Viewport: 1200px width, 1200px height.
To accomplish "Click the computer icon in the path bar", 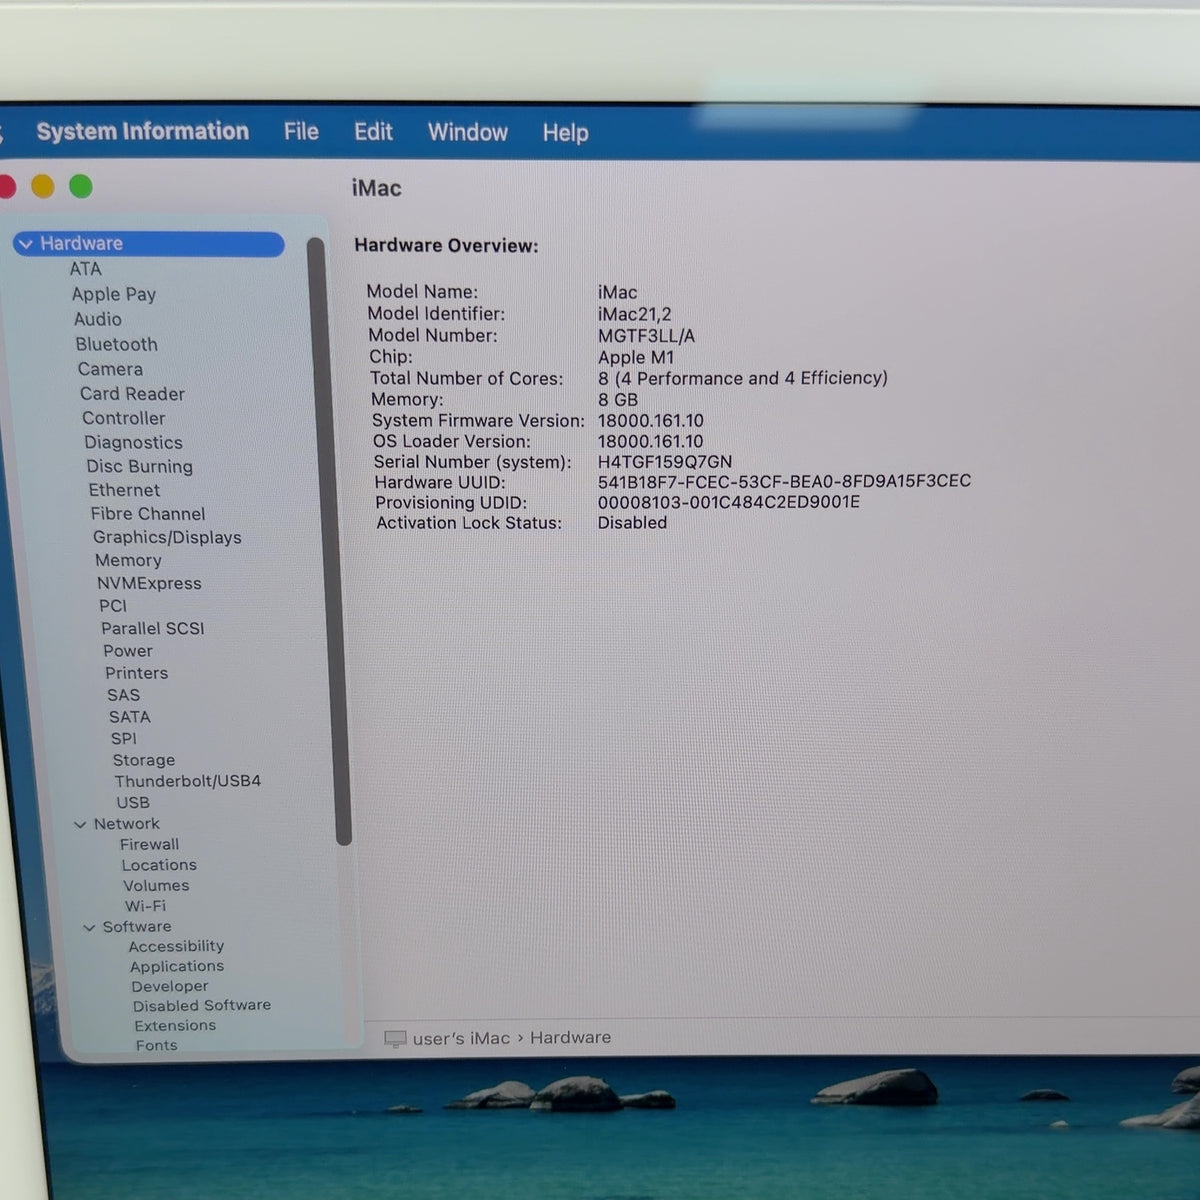I will (395, 1039).
